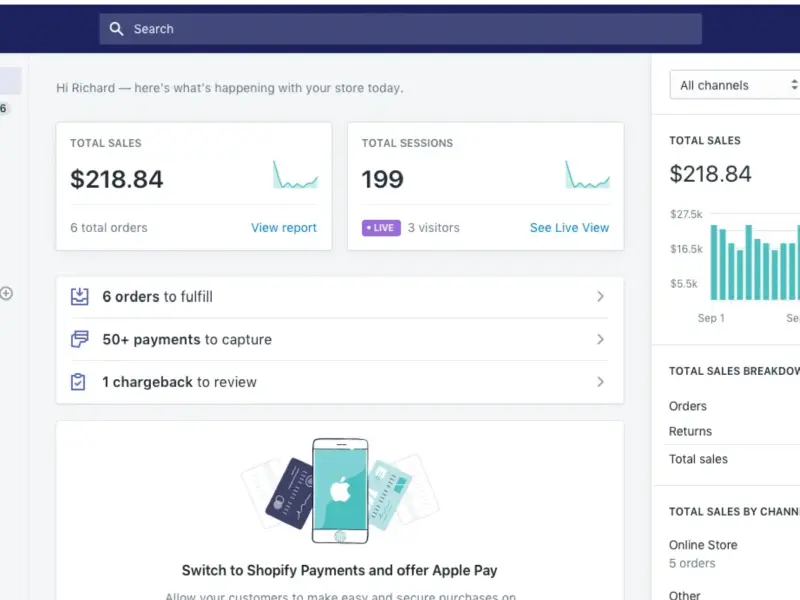The image size is (800, 600).
Task: Click the Total Sessions sparkline chart
Action: pyautogui.click(x=587, y=174)
